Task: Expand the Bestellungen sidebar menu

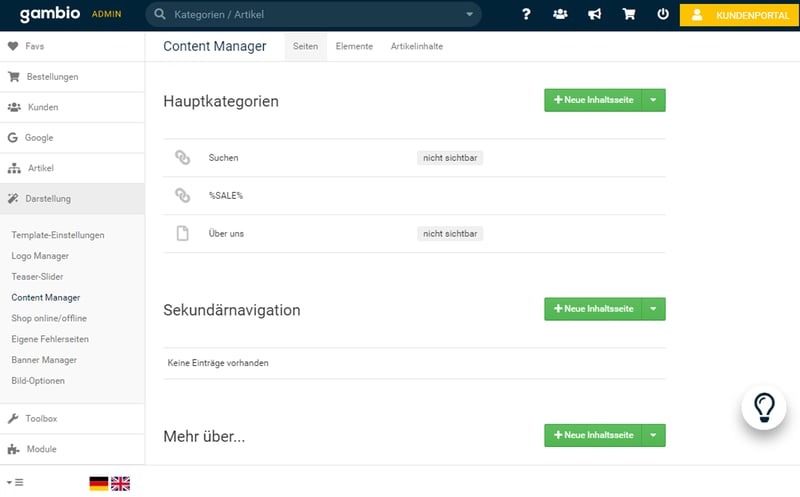Action: pyautogui.click(x=52, y=77)
